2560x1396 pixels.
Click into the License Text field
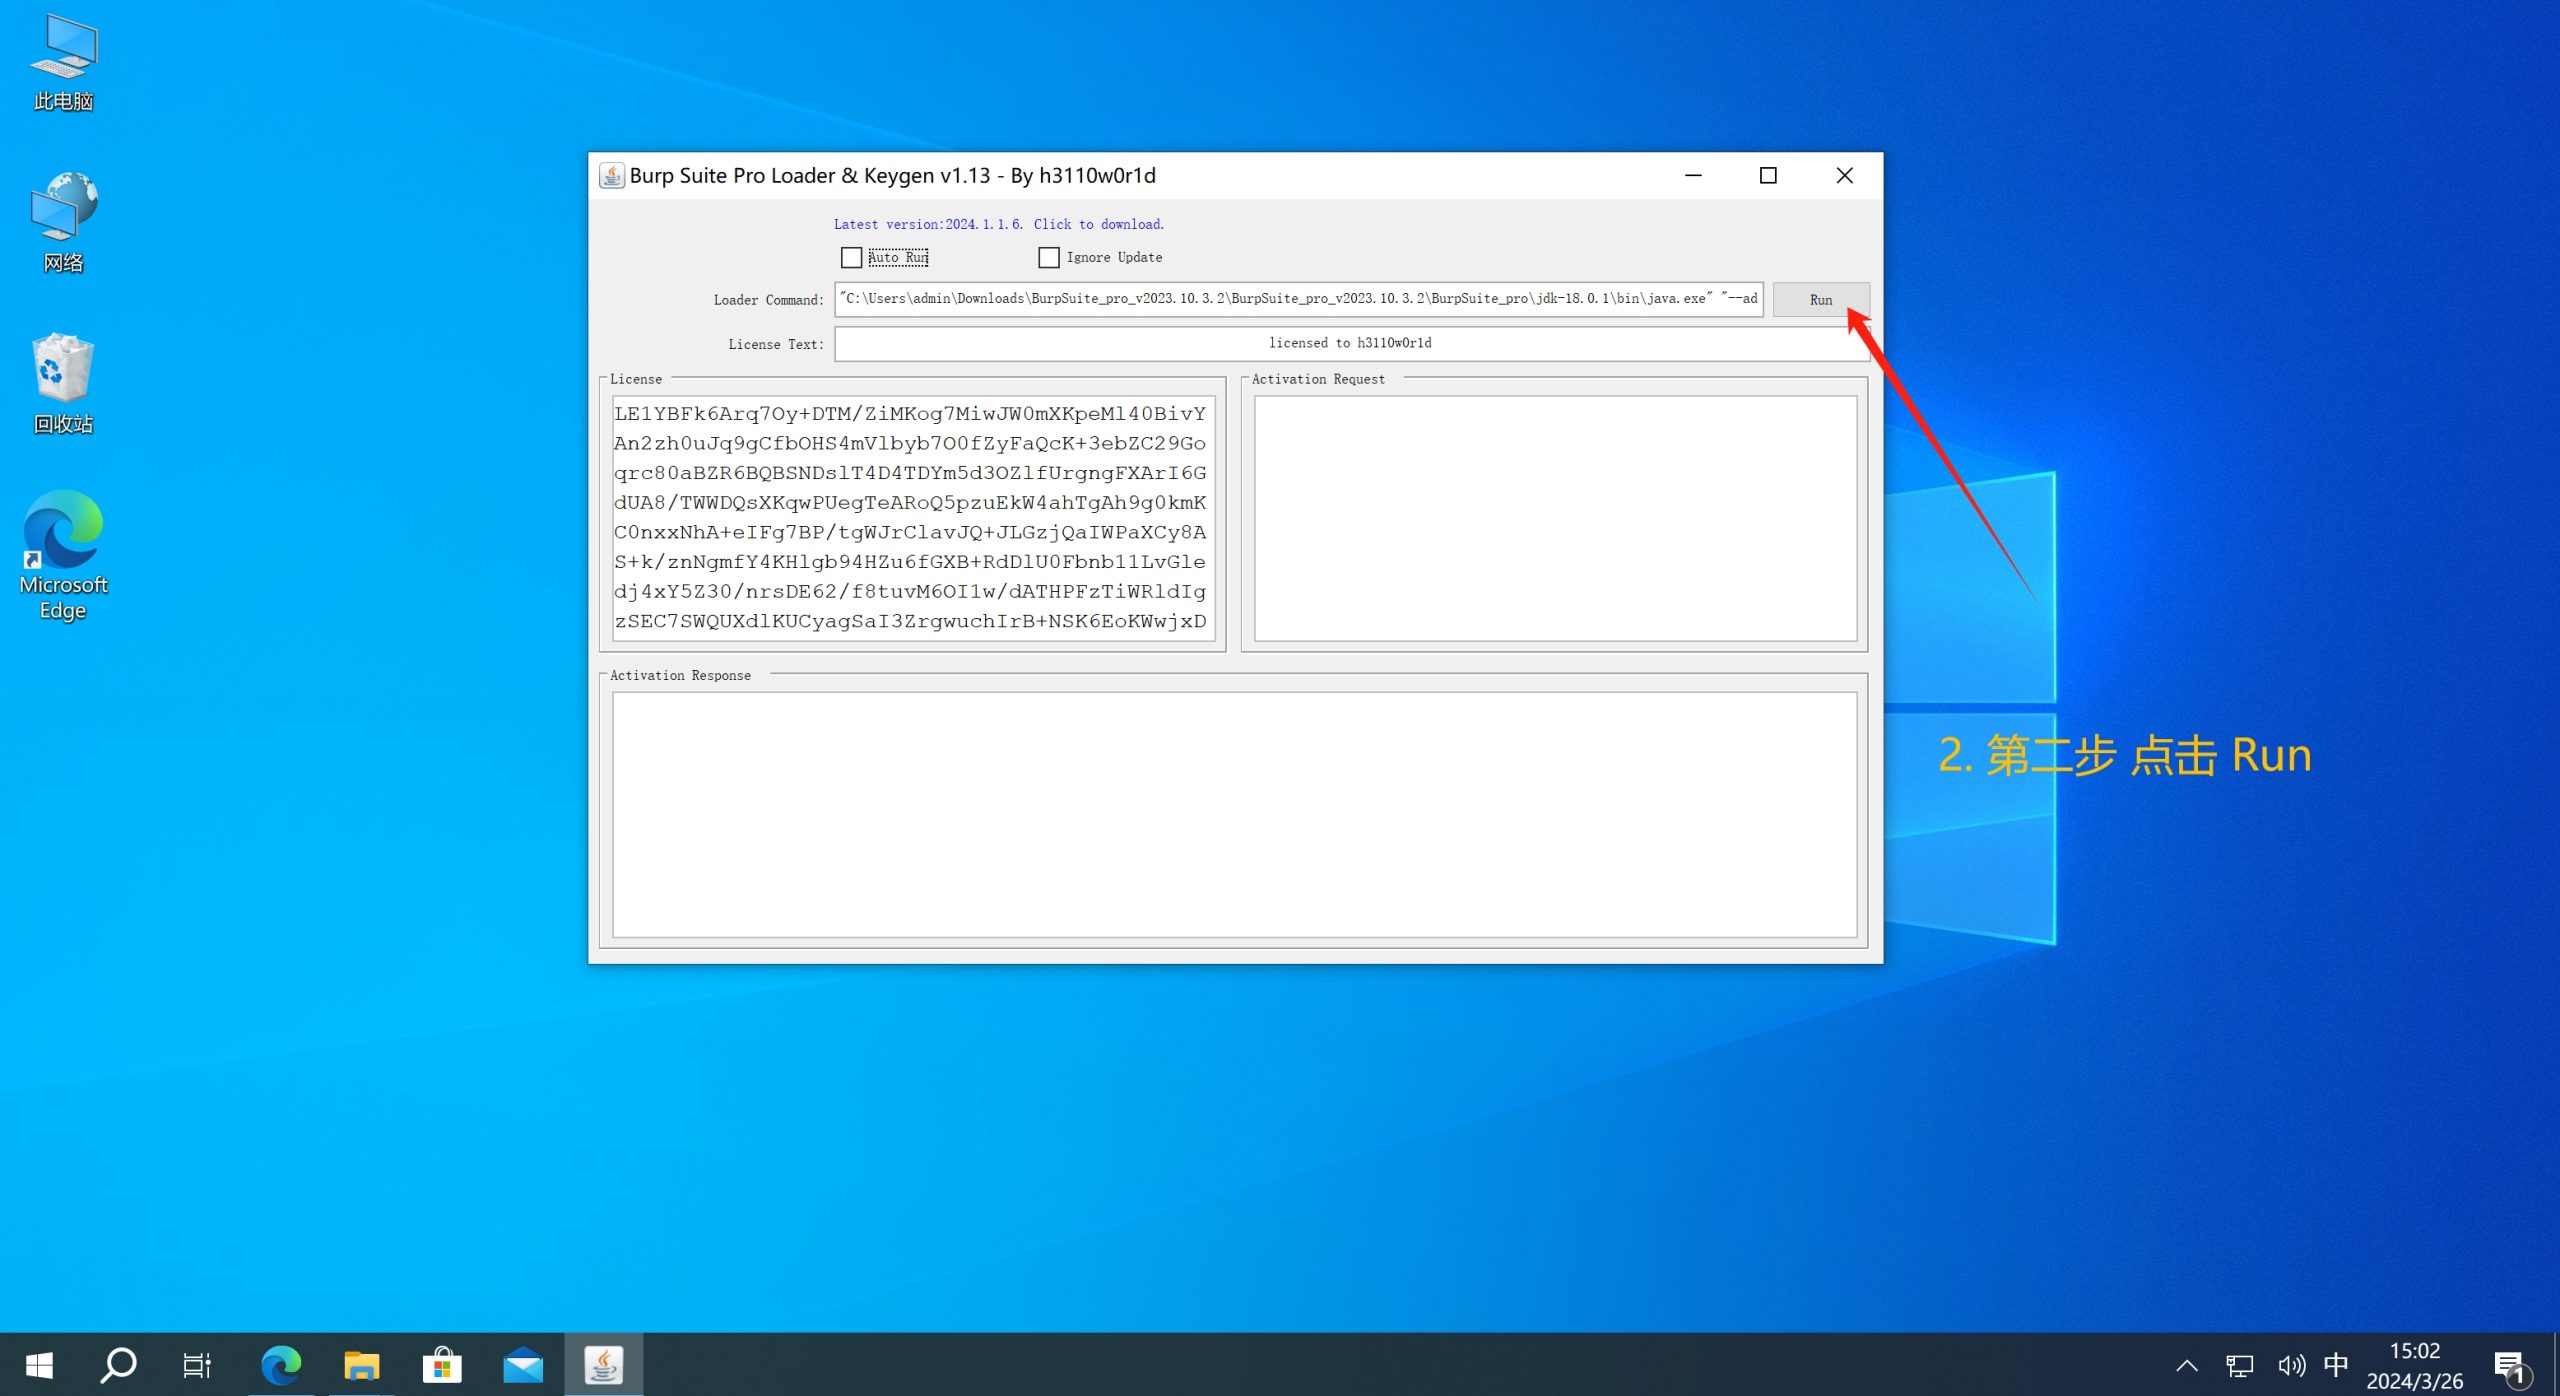click(x=1350, y=343)
